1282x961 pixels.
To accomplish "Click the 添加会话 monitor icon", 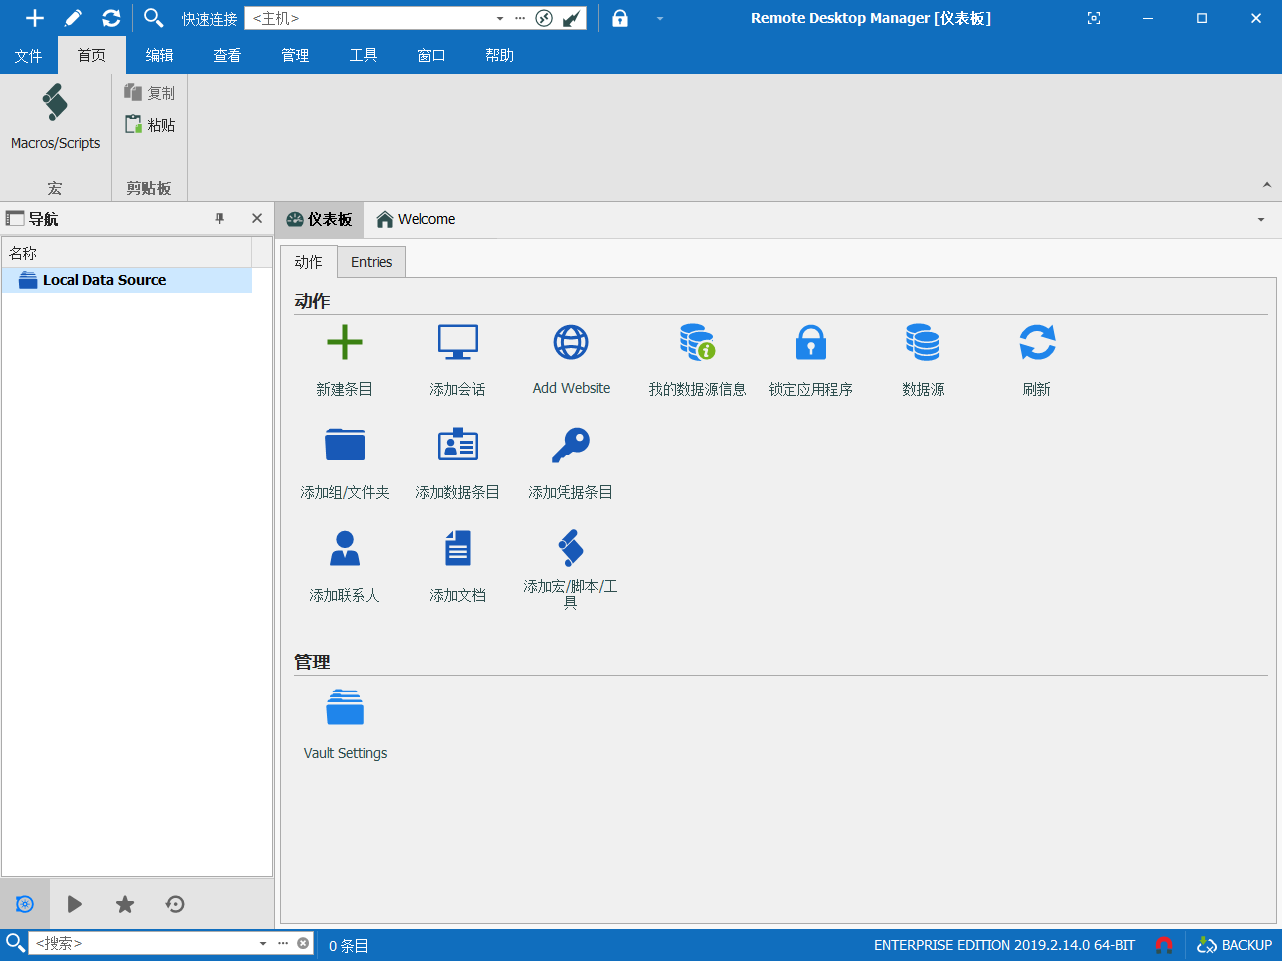I will pyautogui.click(x=457, y=343).
